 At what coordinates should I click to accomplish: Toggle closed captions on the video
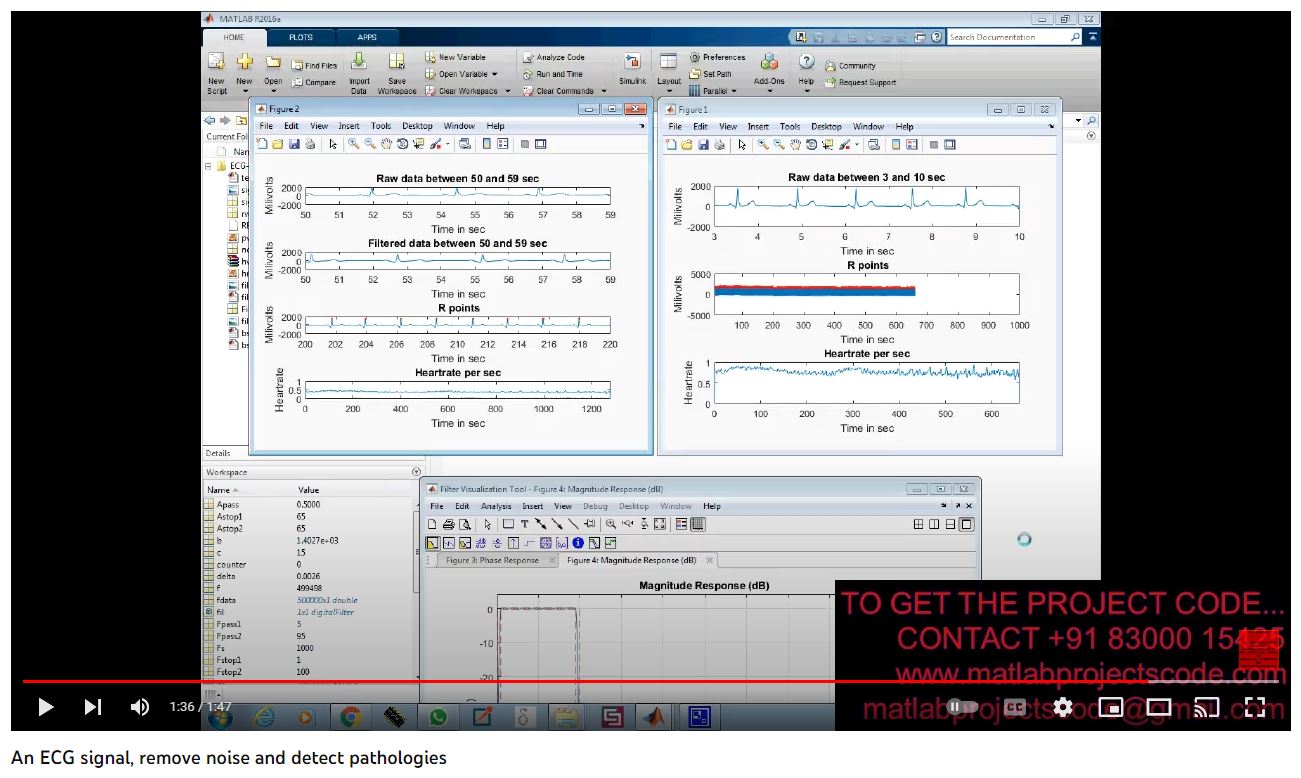(x=1014, y=707)
